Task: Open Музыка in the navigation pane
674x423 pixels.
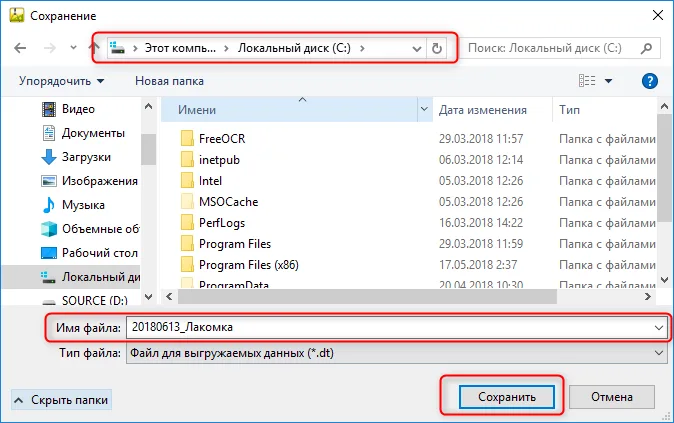Action: pyautogui.click(x=73, y=205)
